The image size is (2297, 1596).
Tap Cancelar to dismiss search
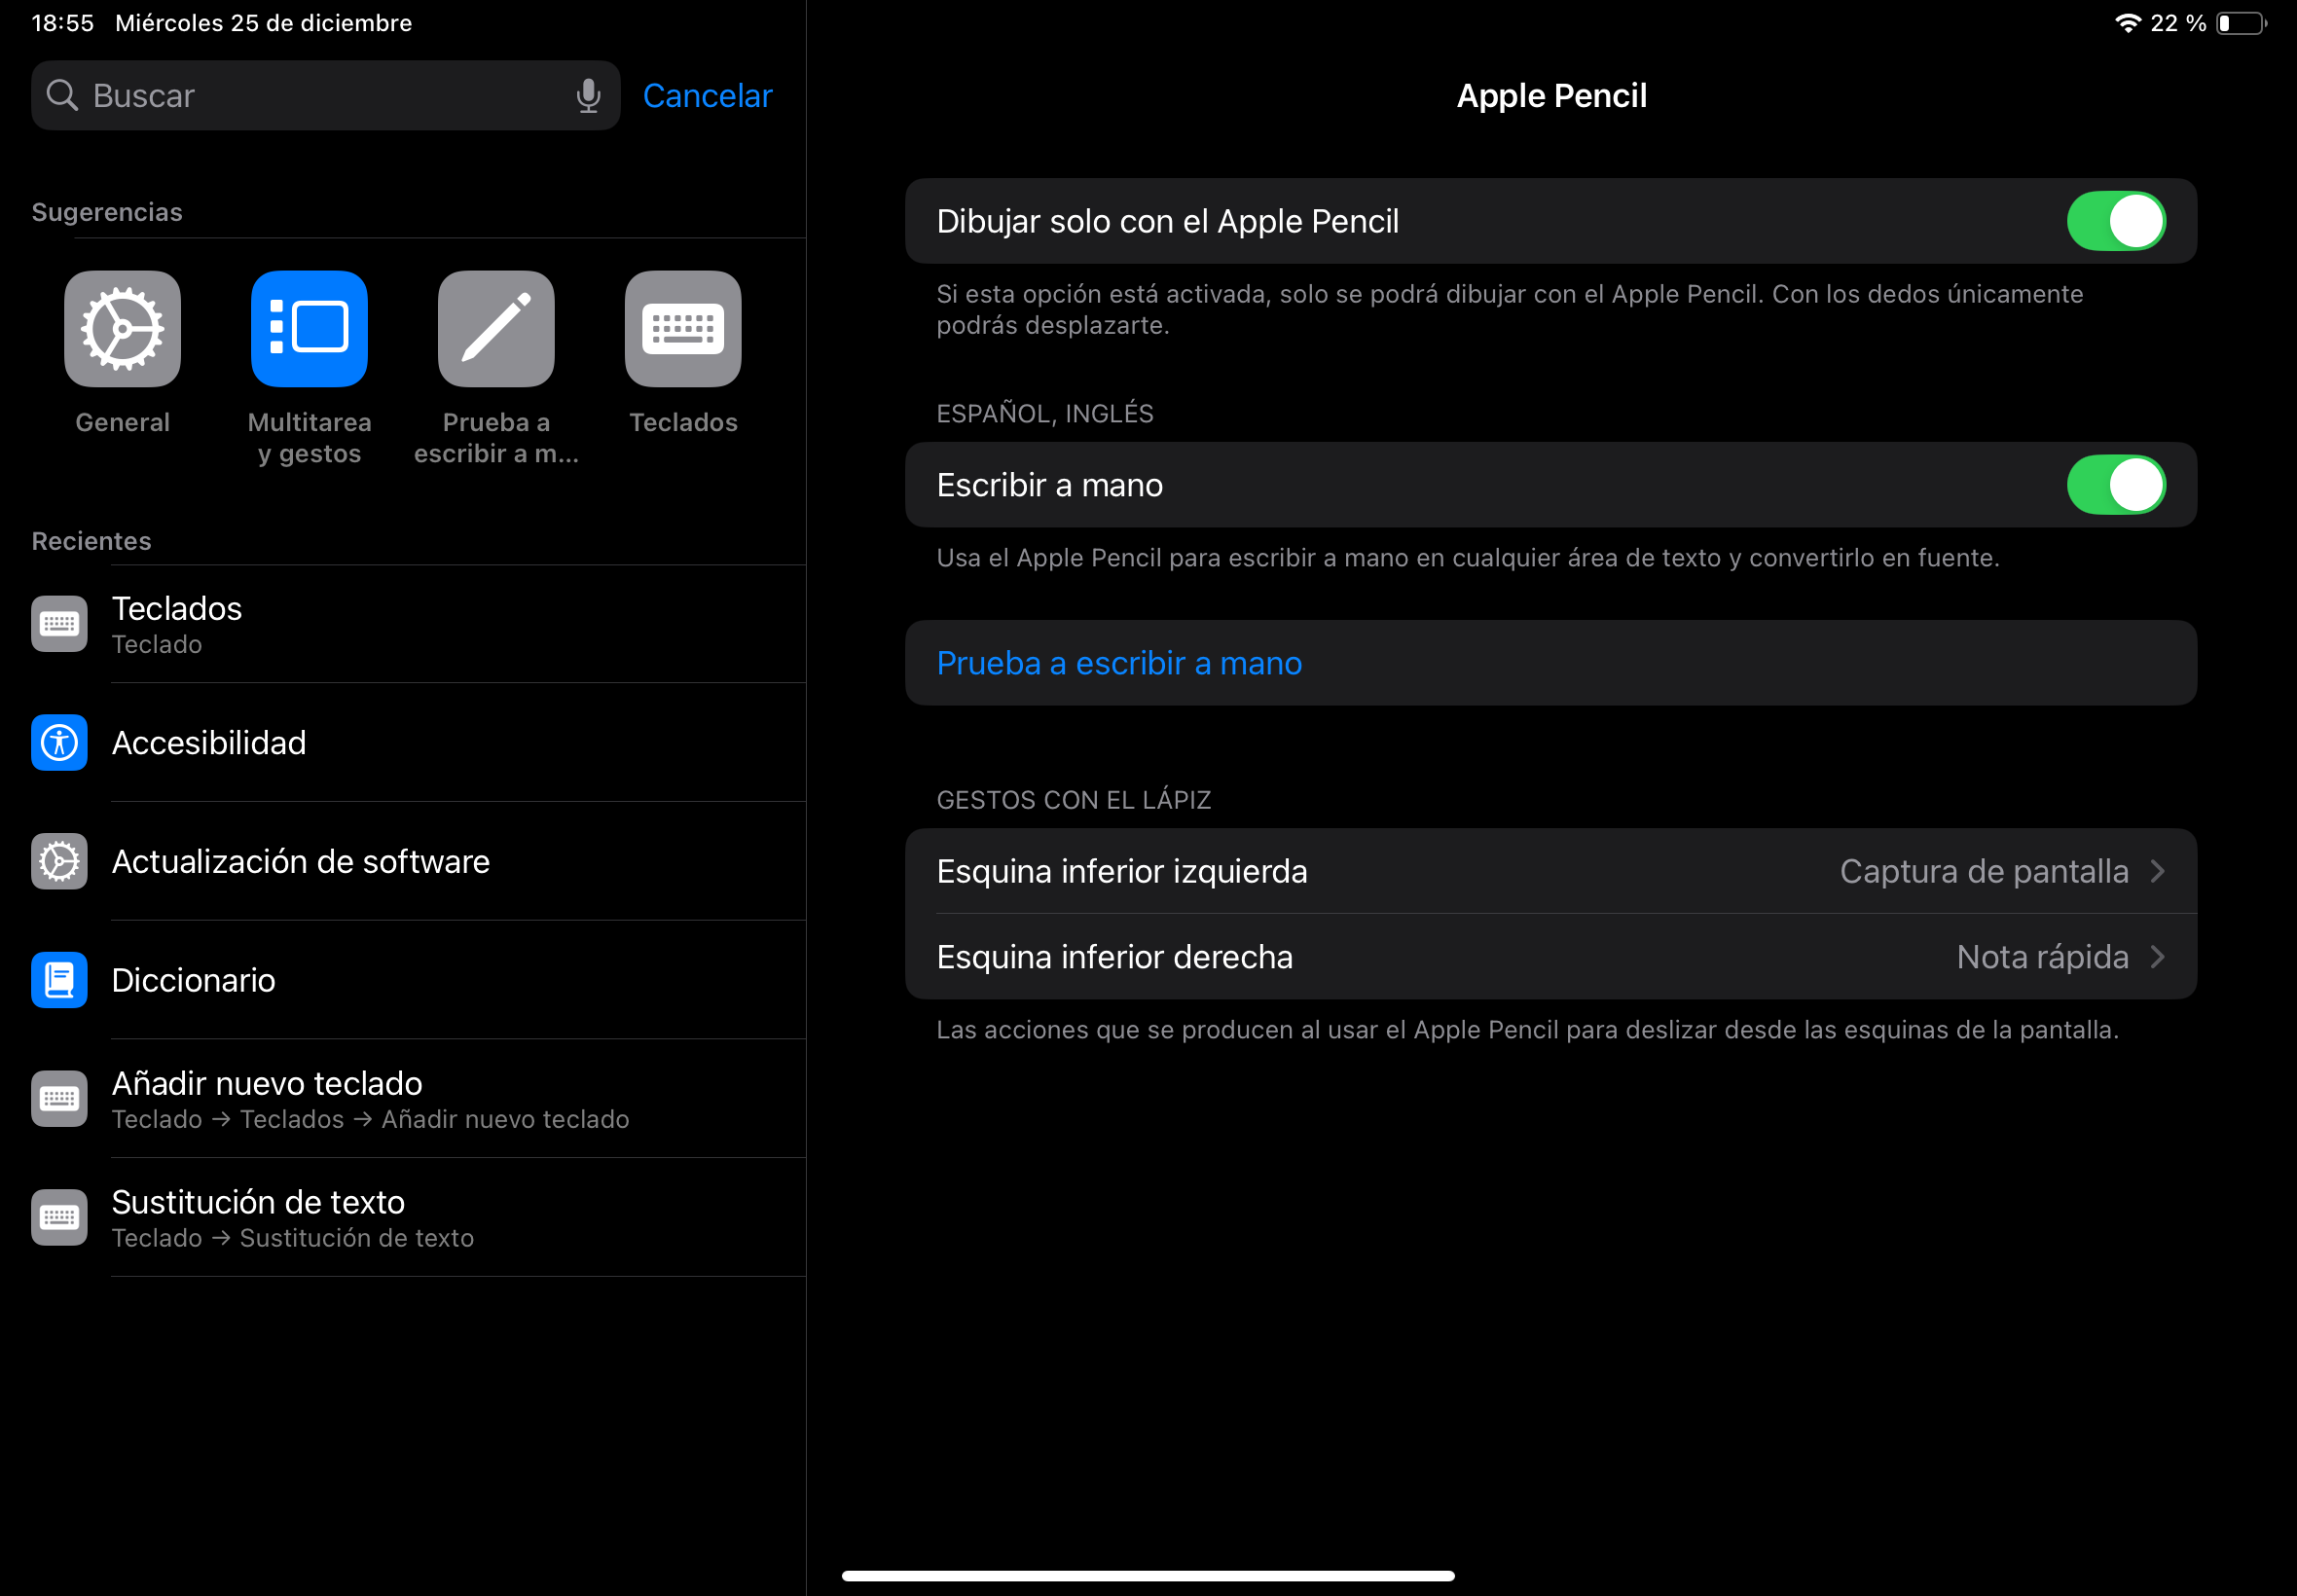(x=707, y=96)
